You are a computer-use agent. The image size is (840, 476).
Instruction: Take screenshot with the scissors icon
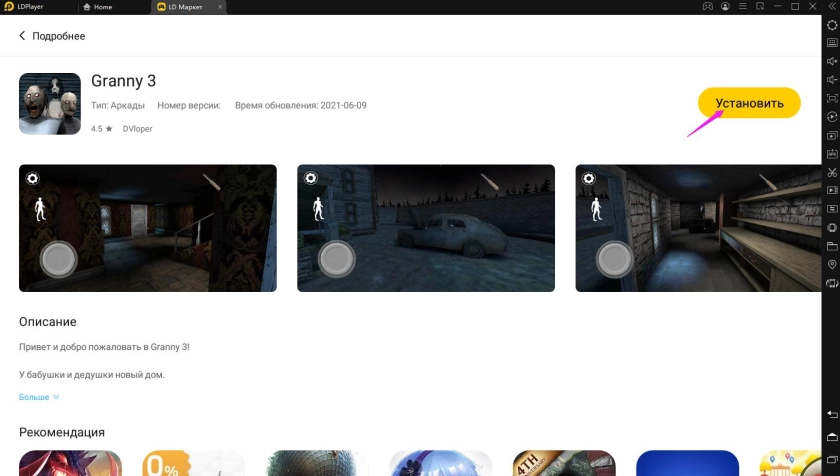(832, 172)
